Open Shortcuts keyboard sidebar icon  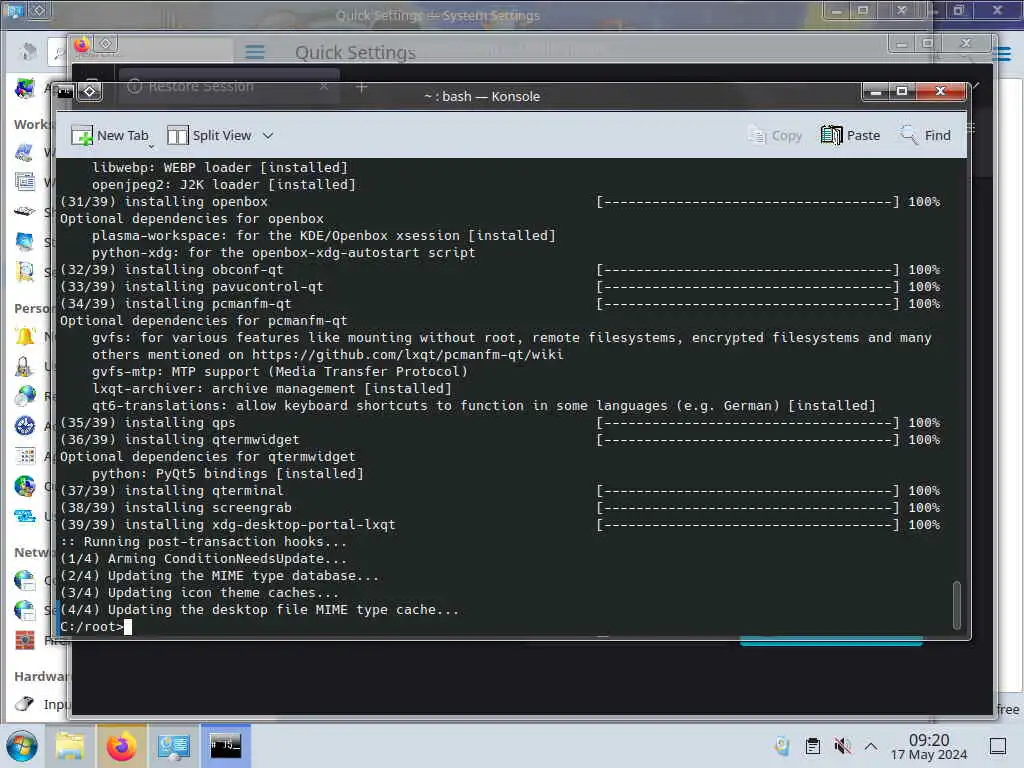pos(25,211)
